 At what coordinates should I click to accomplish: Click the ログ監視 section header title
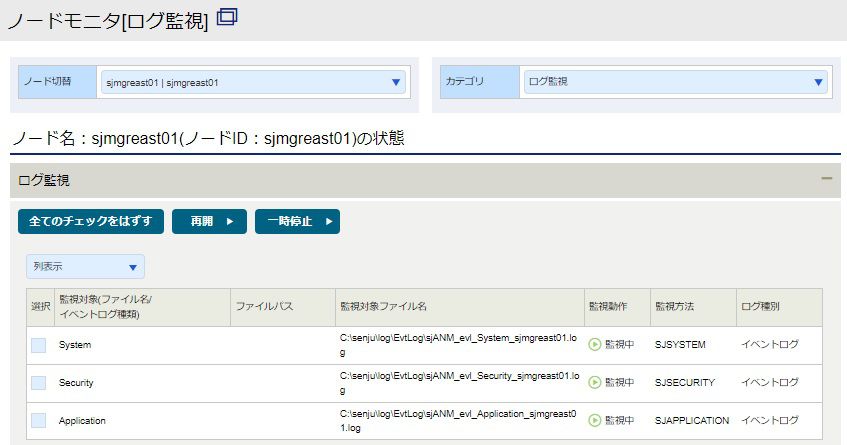[x=44, y=180]
